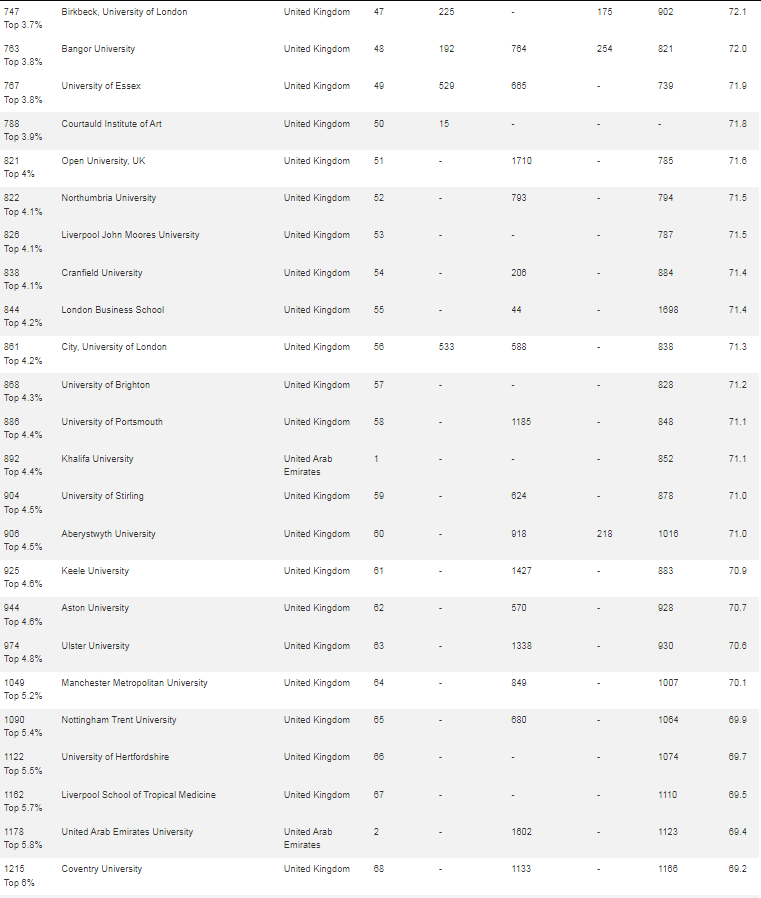
Task: Click Courtauld Institute of Art name
Action: coord(112,124)
